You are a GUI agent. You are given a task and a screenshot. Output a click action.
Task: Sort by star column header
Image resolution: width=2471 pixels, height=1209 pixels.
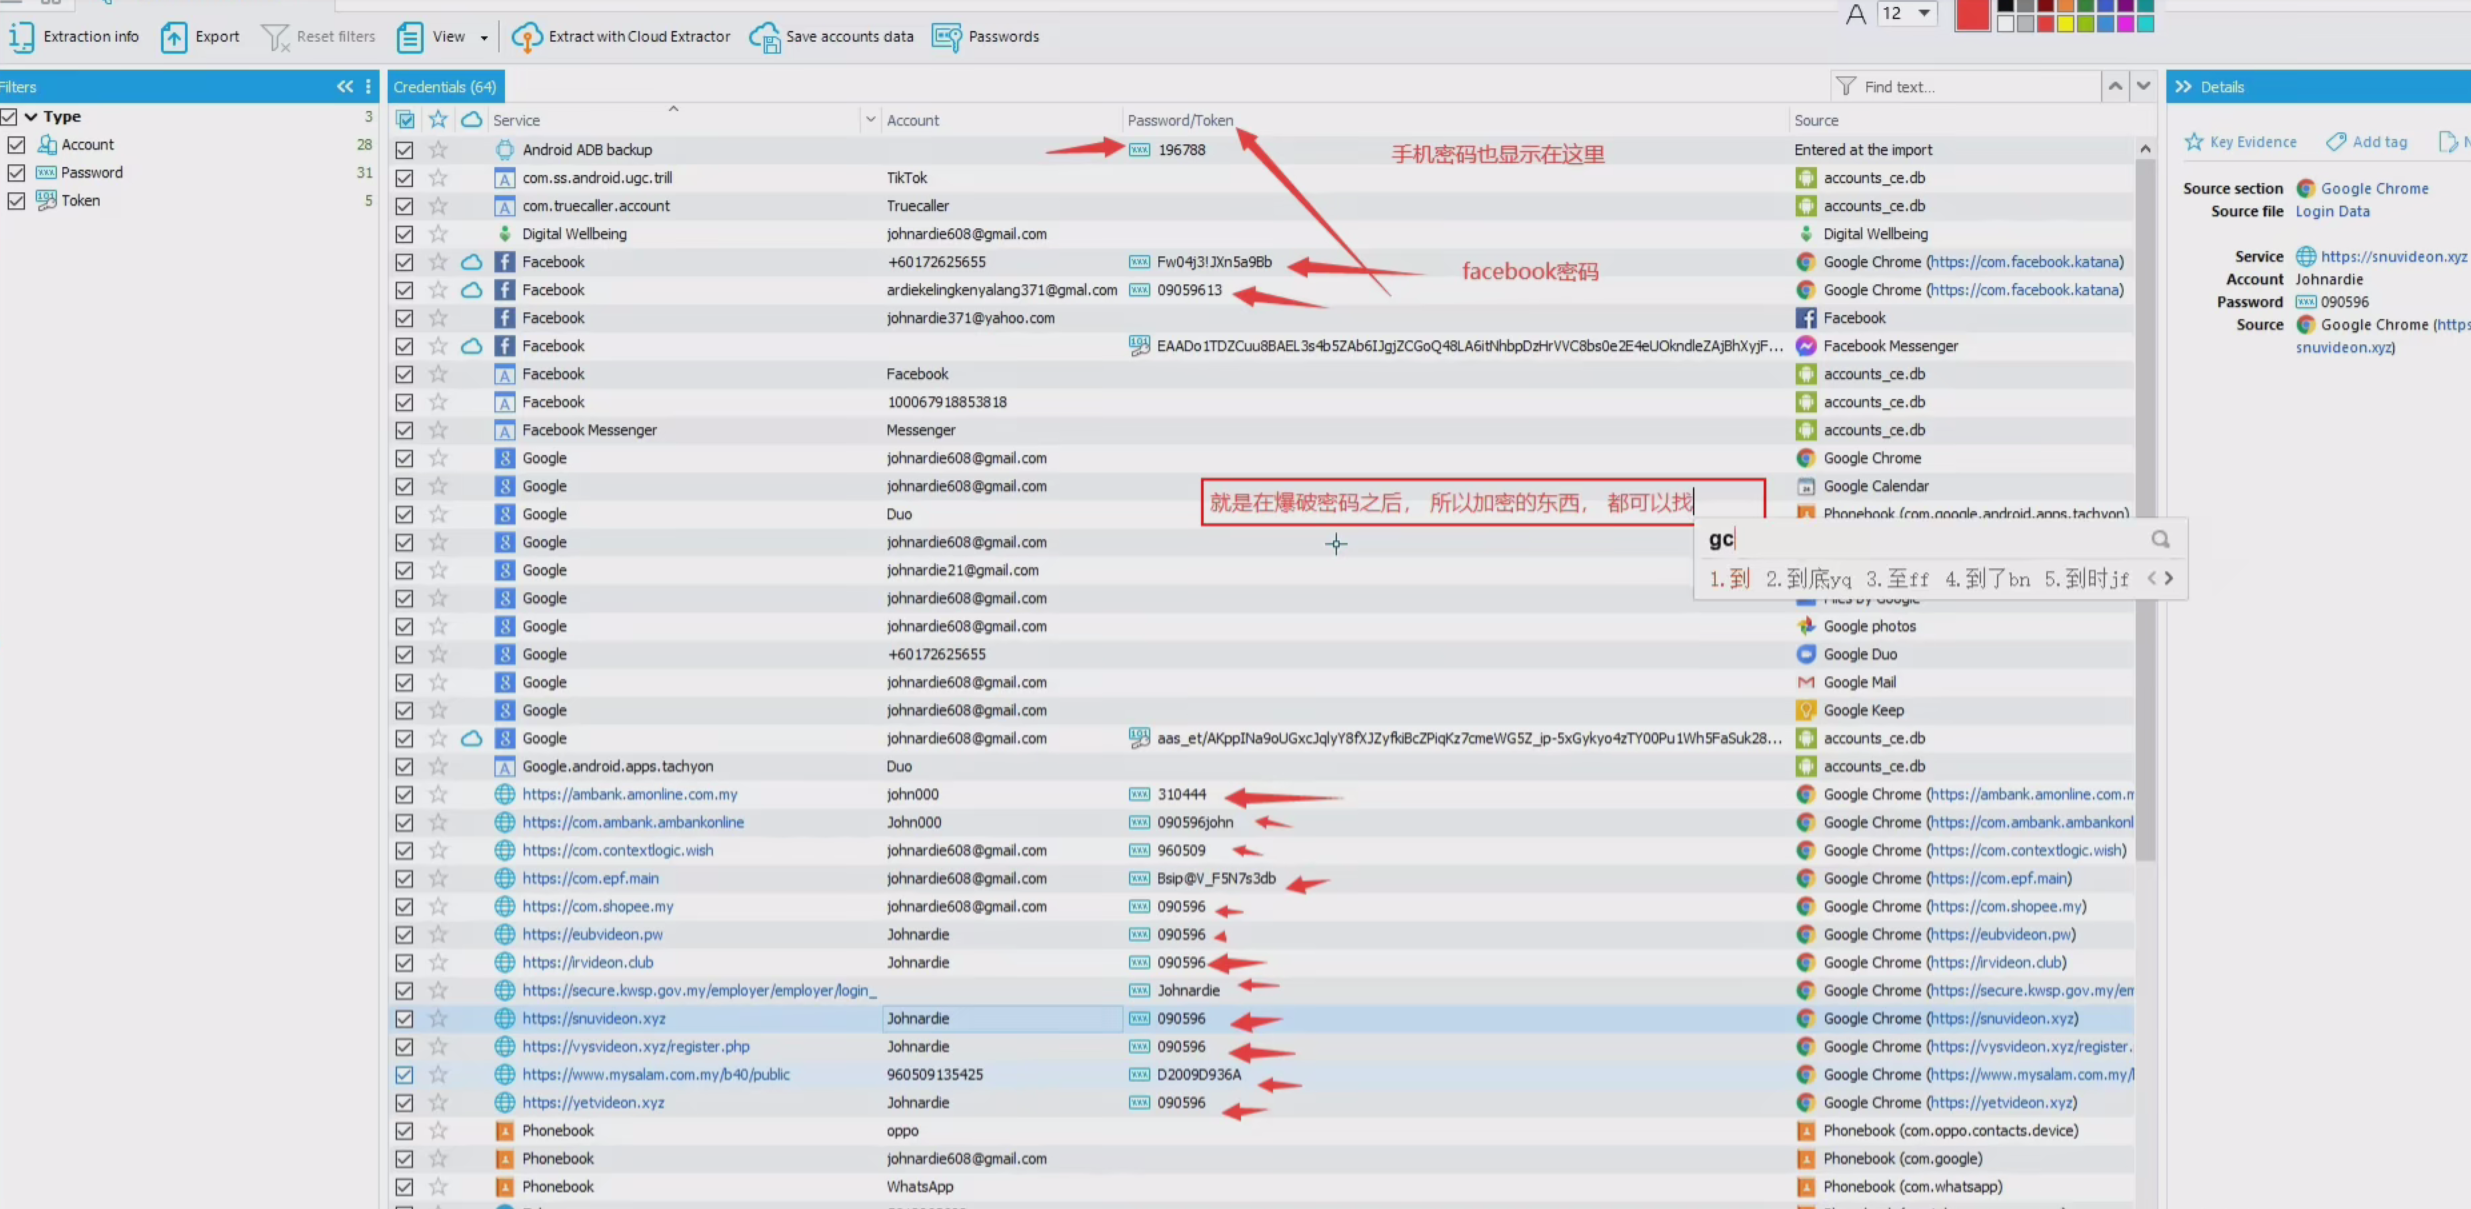tap(438, 120)
